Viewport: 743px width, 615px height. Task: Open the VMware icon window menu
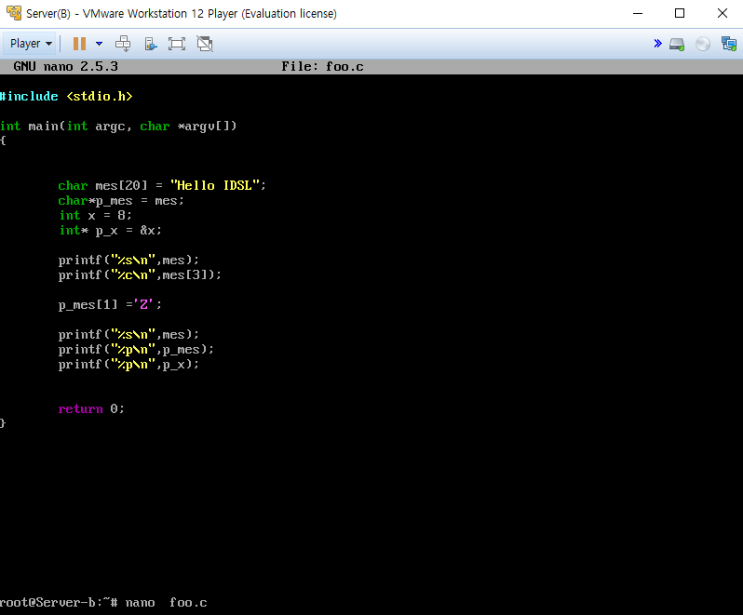click(x=14, y=14)
